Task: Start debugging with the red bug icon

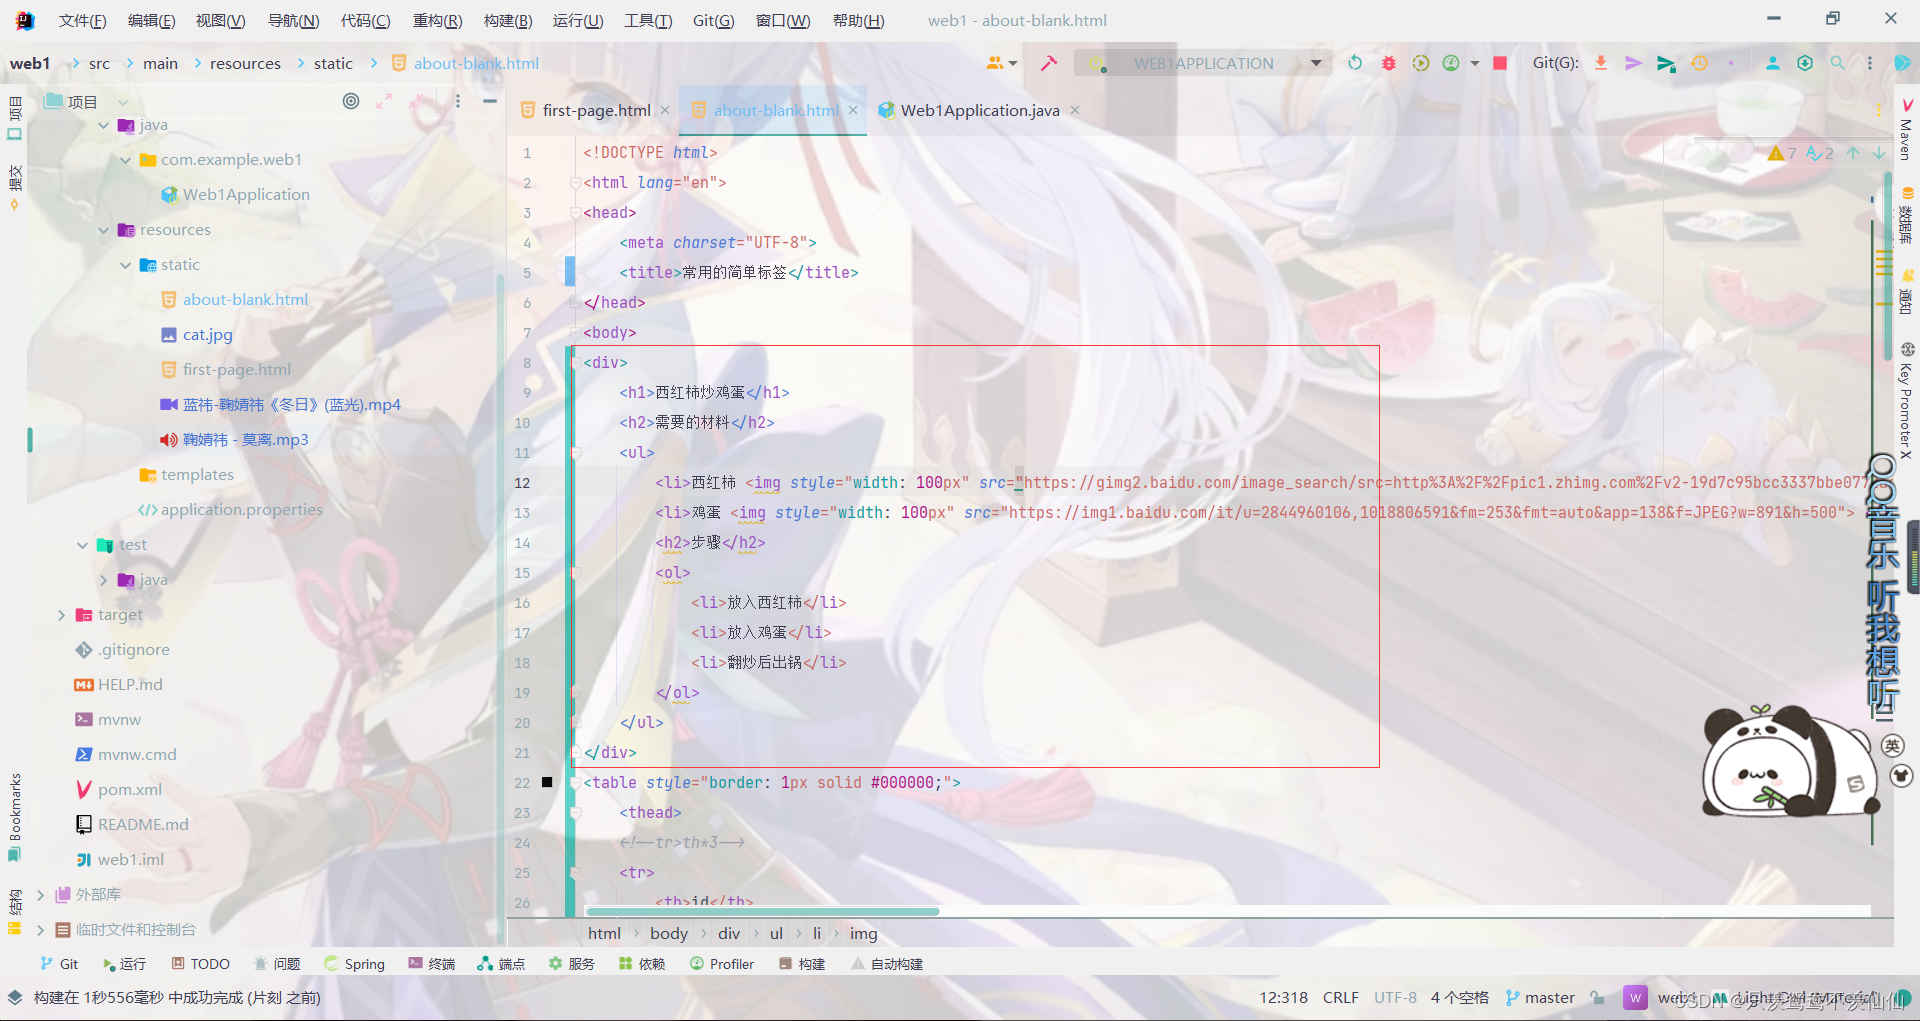Action: click(1388, 63)
